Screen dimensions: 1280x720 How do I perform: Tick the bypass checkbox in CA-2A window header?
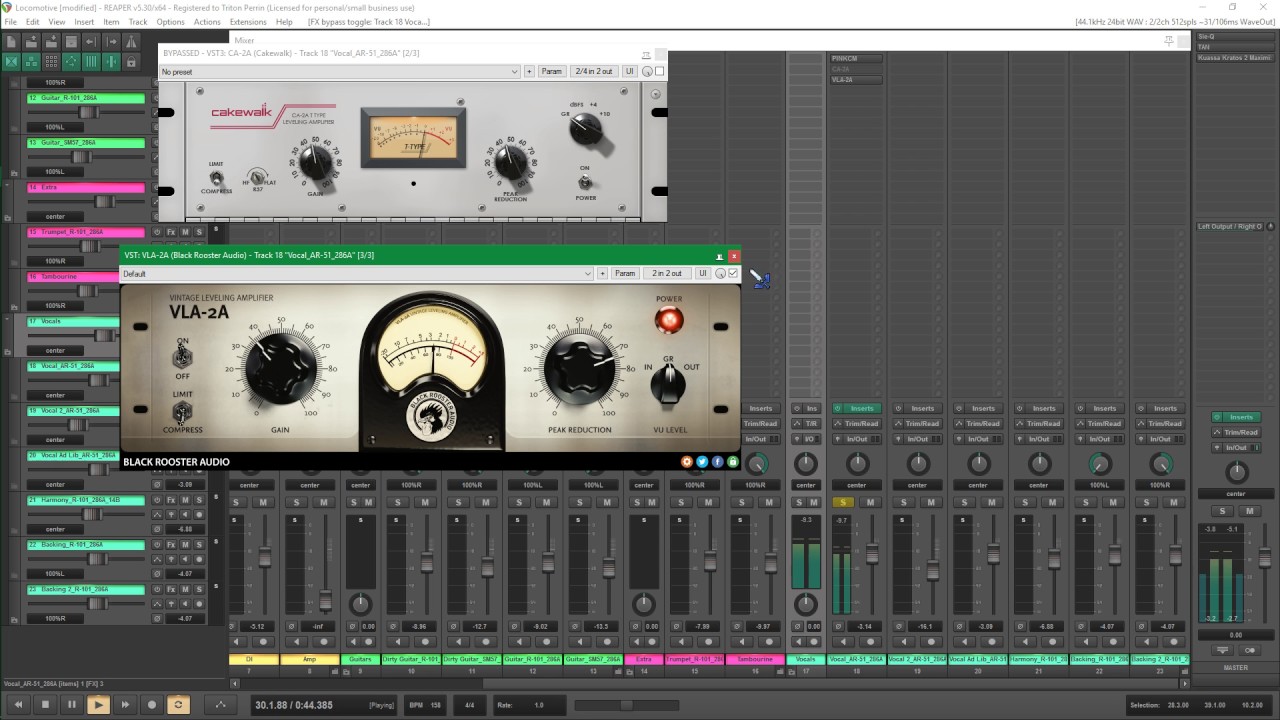pyautogui.click(x=659, y=72)
